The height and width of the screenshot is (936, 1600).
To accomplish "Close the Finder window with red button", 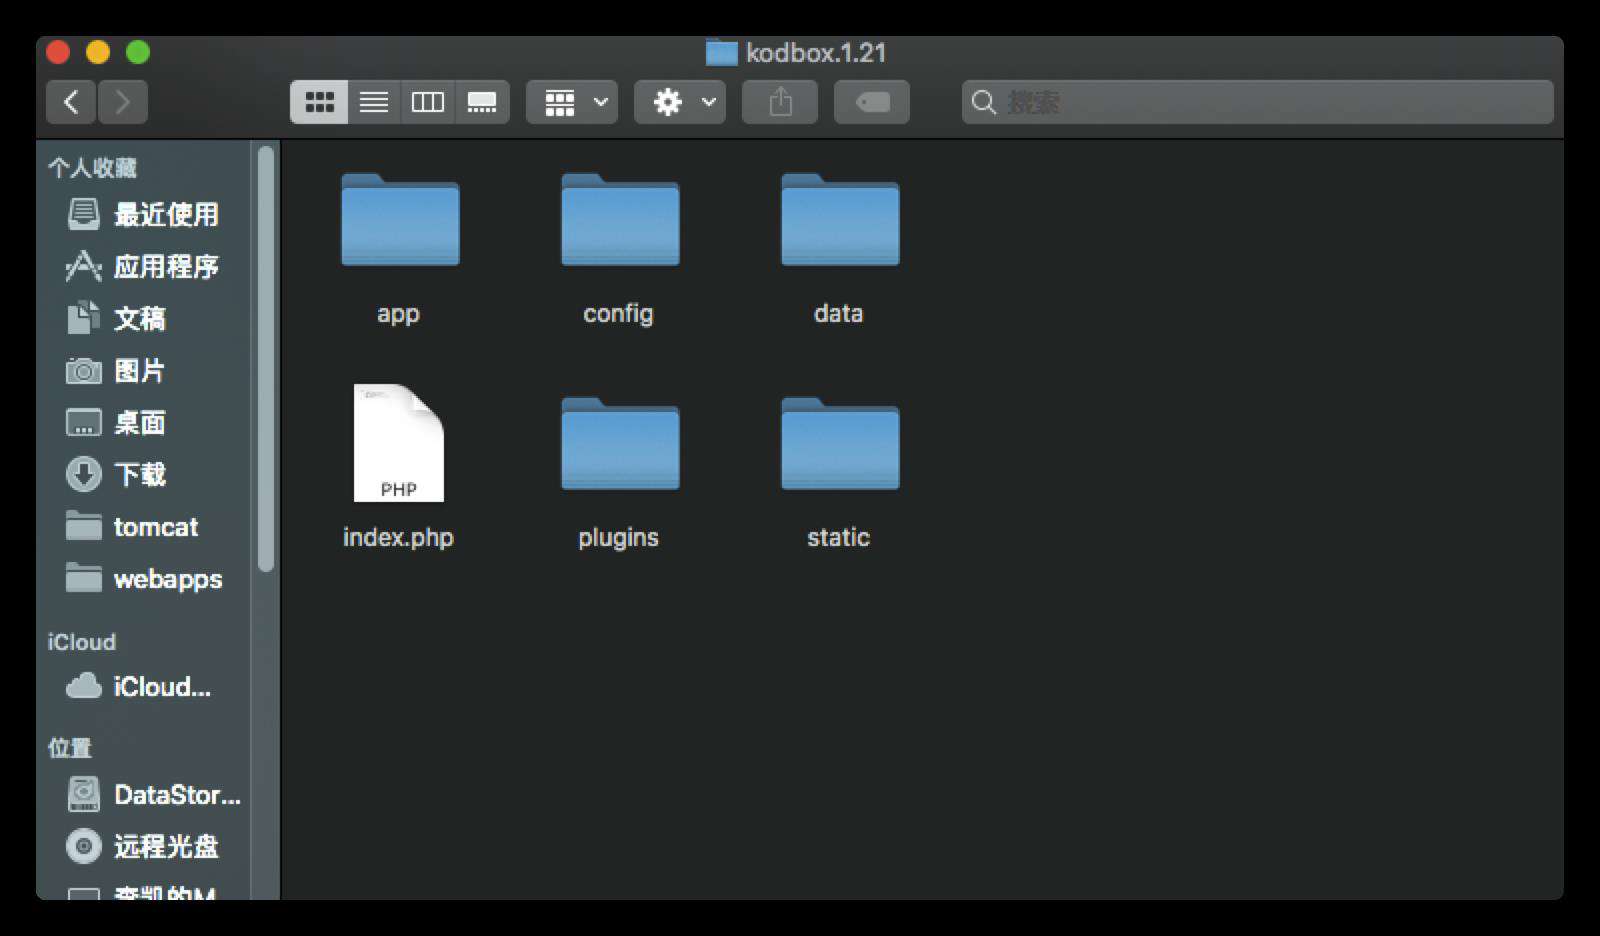I will 58,52.
